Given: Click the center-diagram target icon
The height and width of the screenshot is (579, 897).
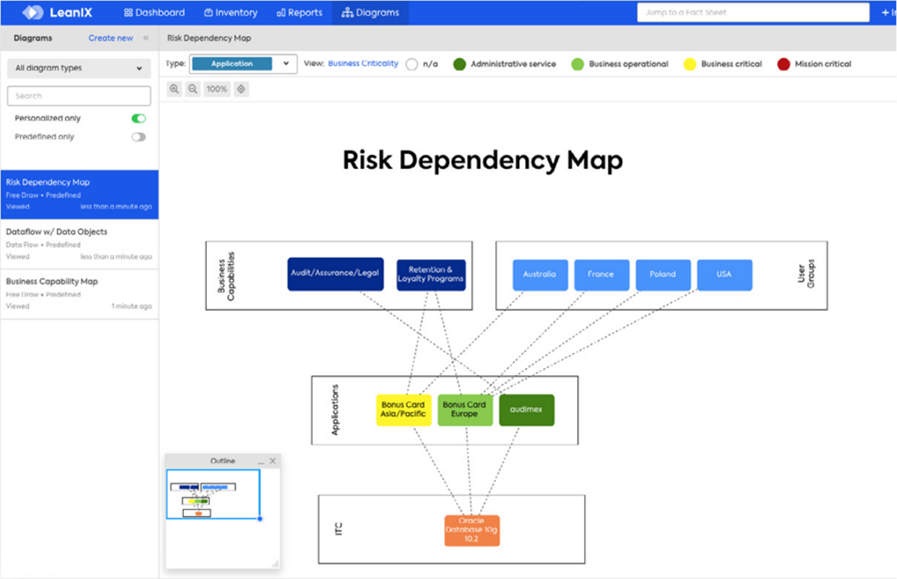Looking at the screenshot, I should coord(241,89).
